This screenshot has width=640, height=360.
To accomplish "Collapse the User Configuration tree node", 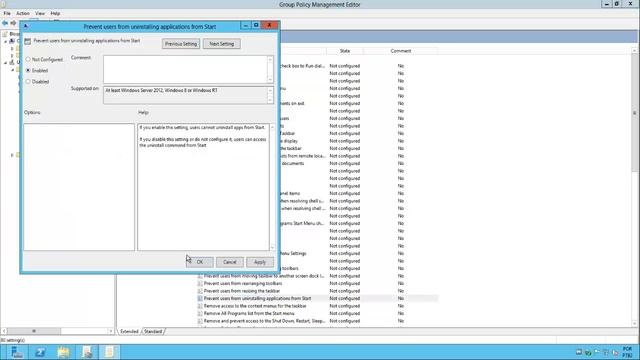I will (6, 63).
